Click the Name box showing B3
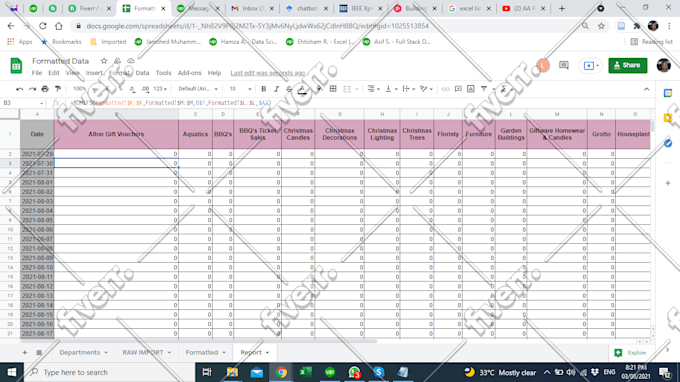The image size is (680, 382). coord(23,103)
